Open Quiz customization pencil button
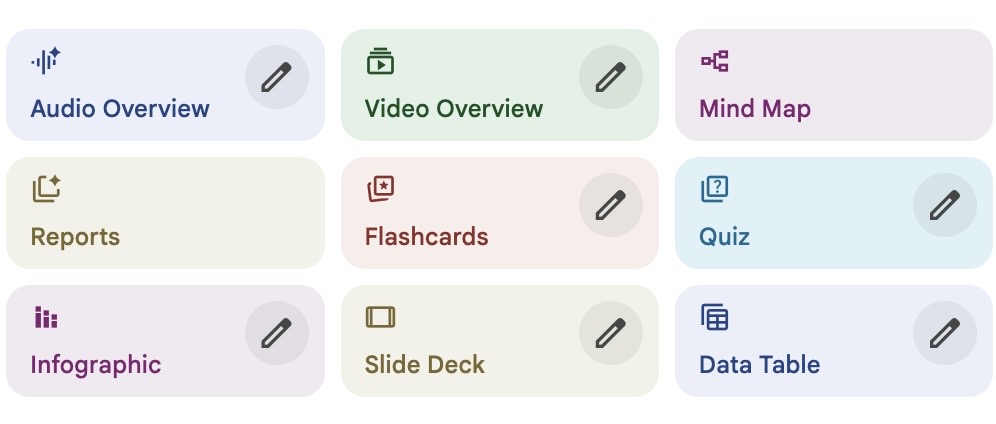996x424 pixels. coord(944,205)
